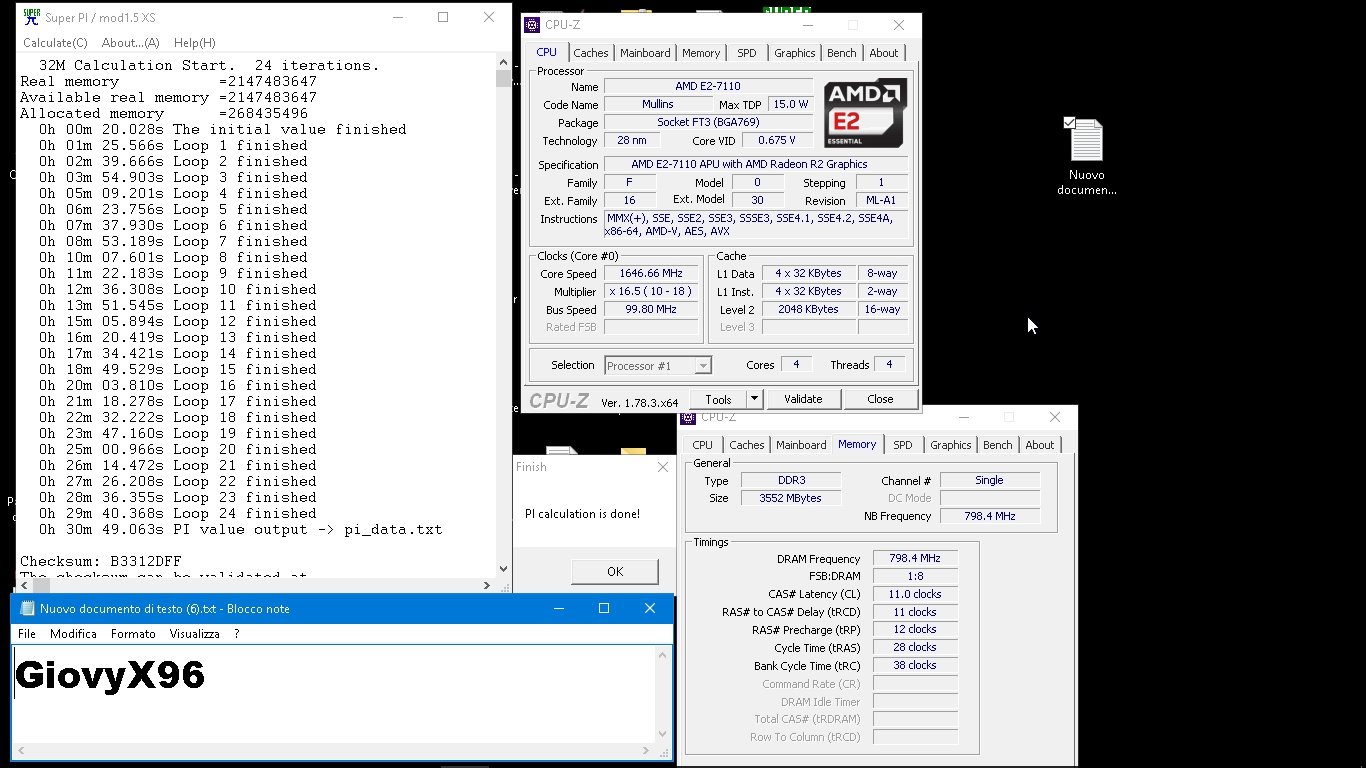Open the ? help menu in Blocco note
1366x768 pixels.
pyautogui.click(x=237, y=634)
